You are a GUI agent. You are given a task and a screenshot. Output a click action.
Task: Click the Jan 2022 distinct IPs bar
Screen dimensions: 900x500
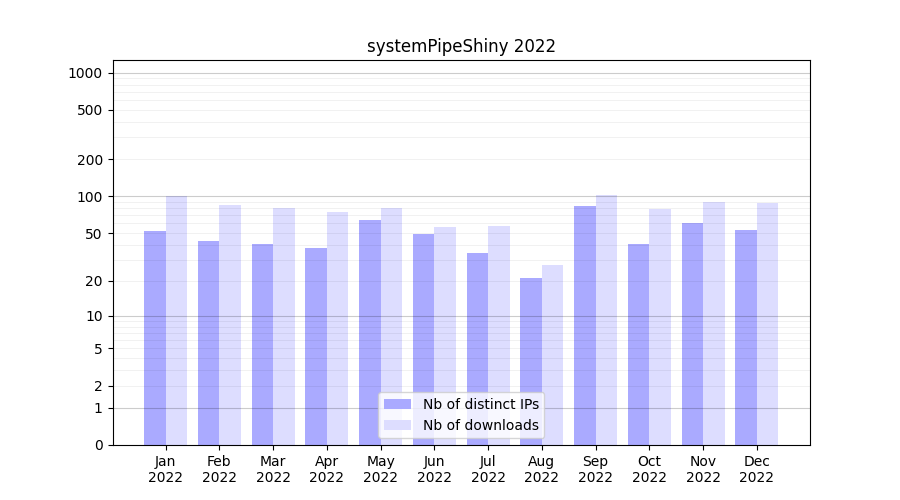pyautogui.click(x=155, y=338)
